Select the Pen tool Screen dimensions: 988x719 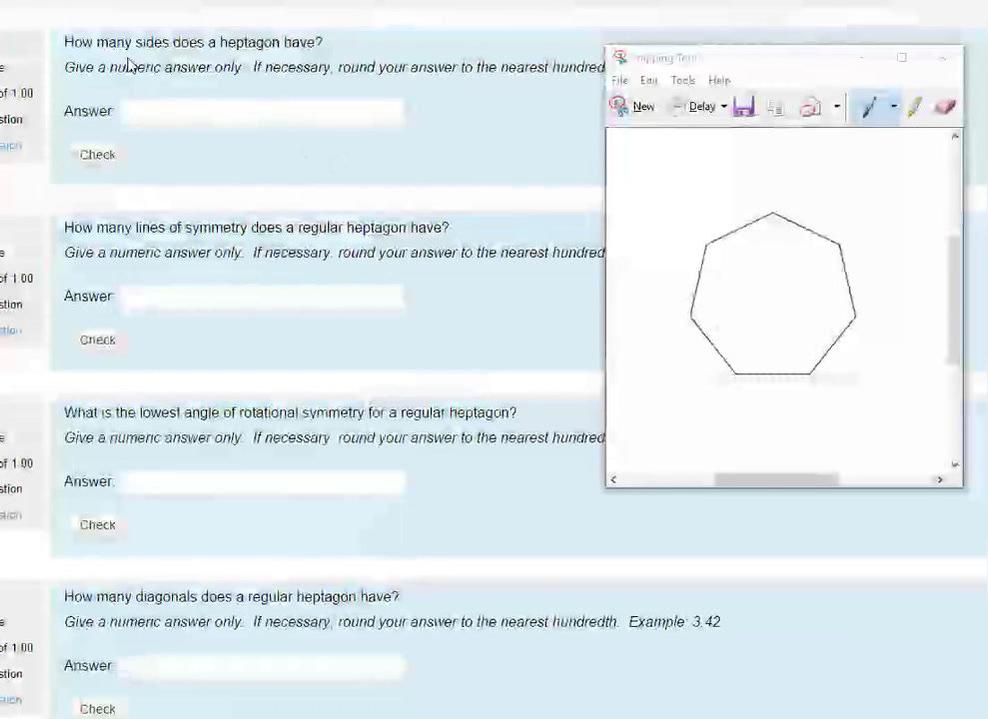868,107
